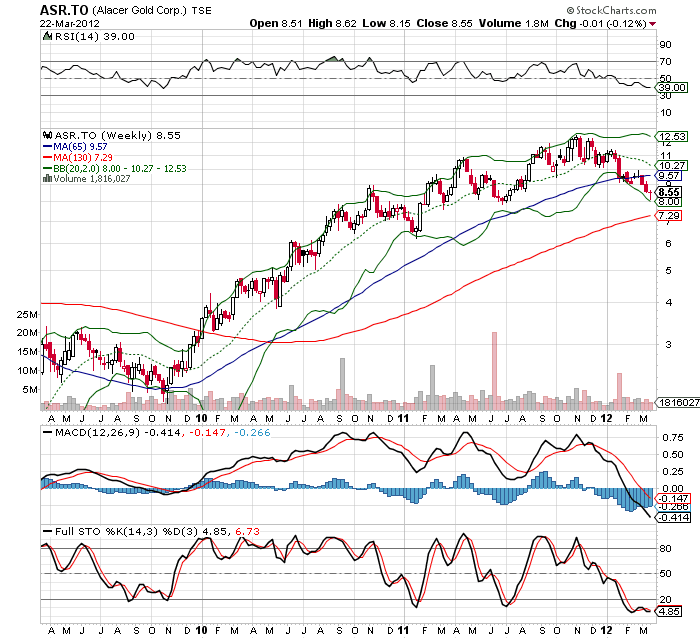Click the red MA(130) line swatch
This screenshot has width=700, height=639.
point(47,157)
